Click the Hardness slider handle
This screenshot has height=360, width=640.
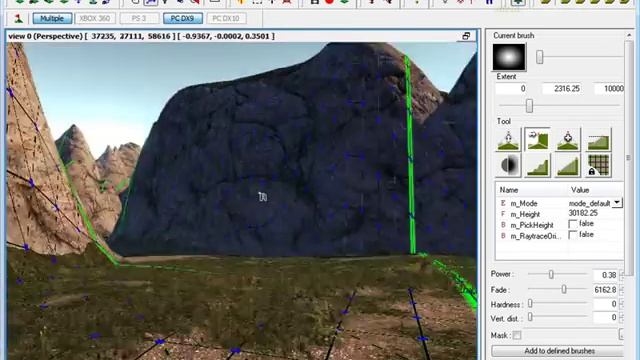click(530, 304)
